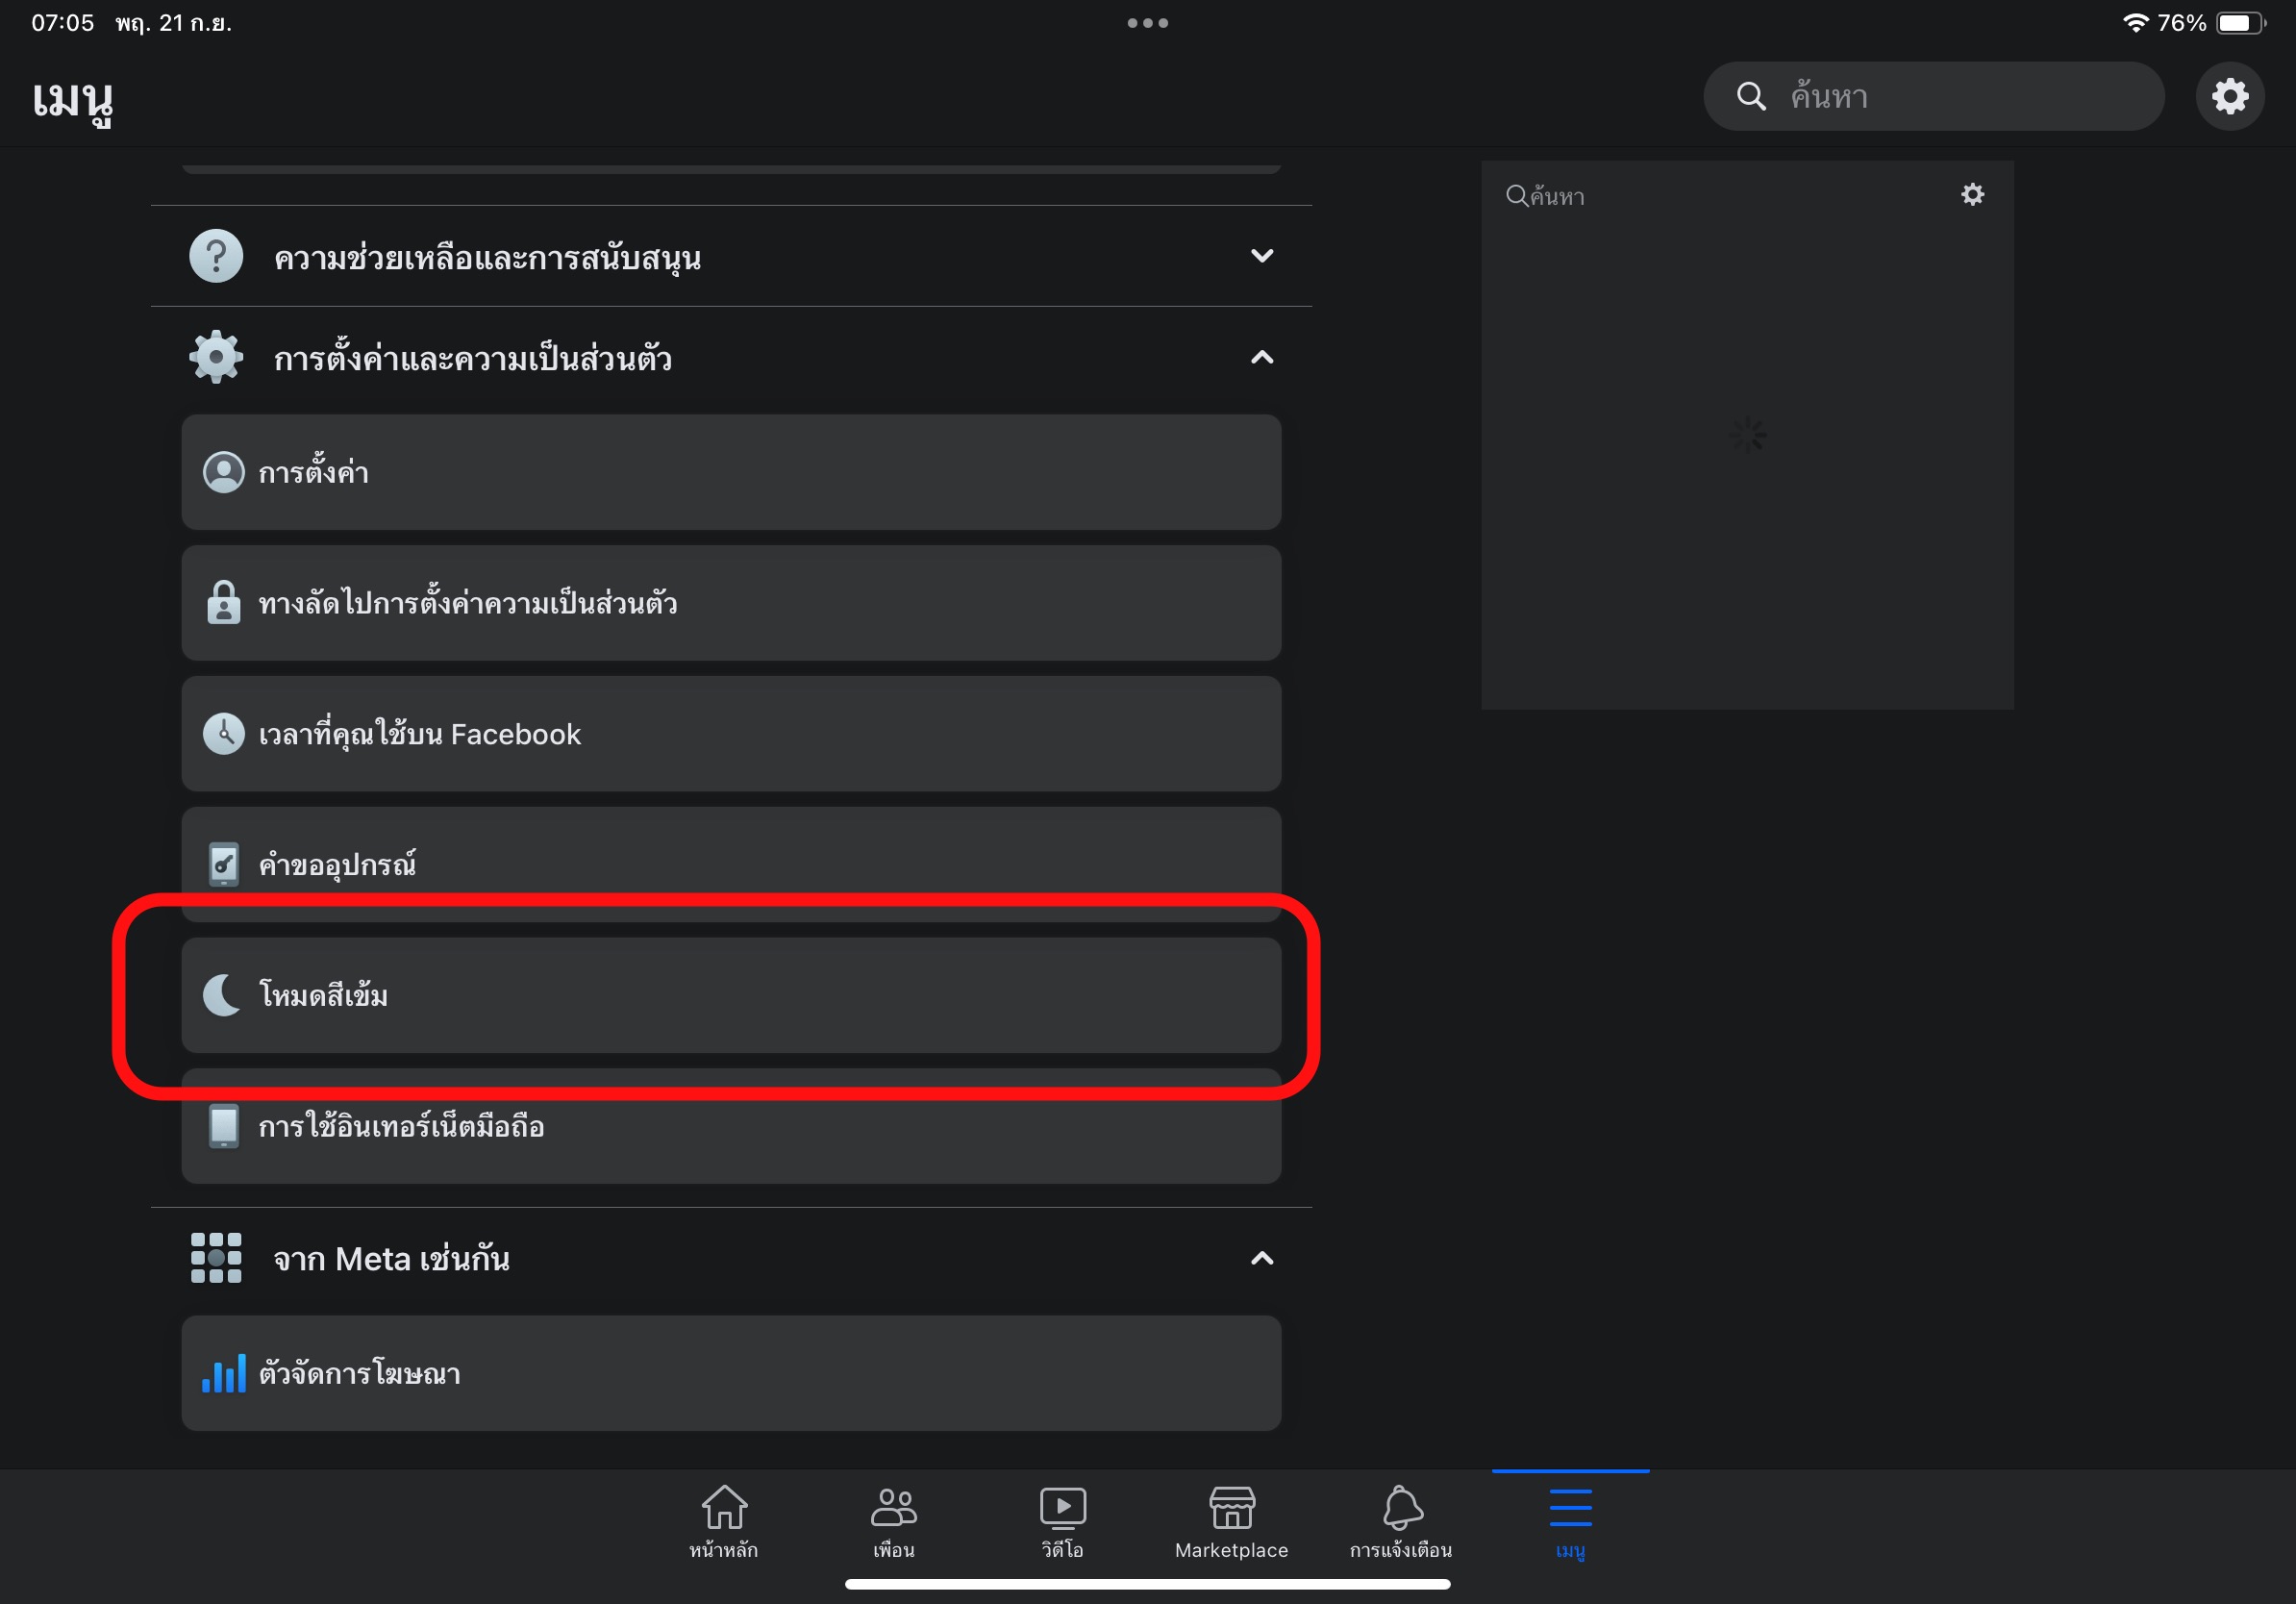2296x1604 pixels.
Task: Open Your Time on Facebook item
Action: [730, 734]
